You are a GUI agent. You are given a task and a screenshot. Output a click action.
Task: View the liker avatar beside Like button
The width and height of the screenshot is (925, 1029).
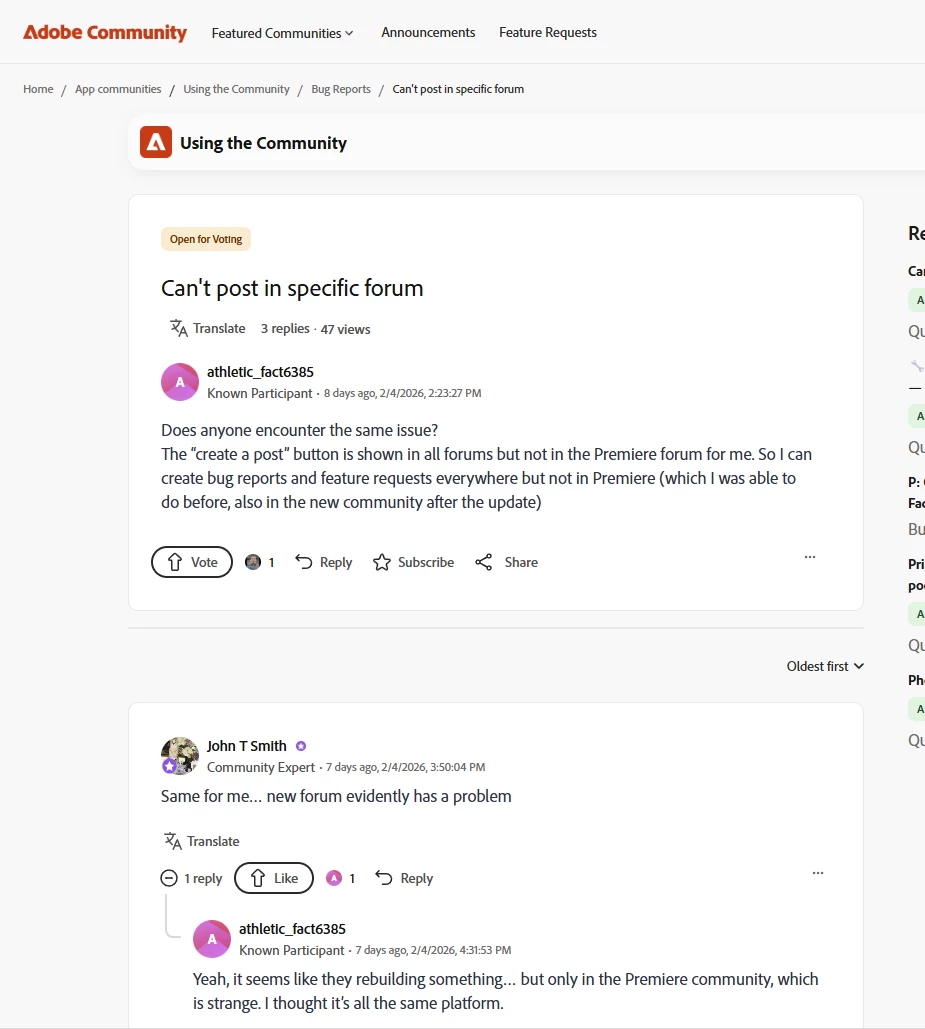334,878
